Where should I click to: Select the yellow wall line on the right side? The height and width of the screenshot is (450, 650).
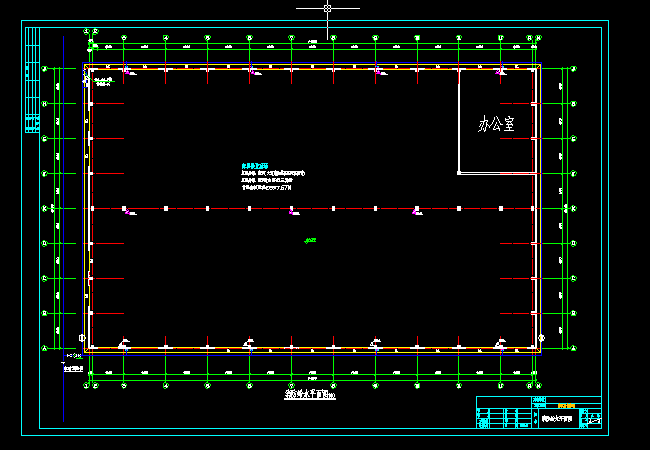click(540, 200)
